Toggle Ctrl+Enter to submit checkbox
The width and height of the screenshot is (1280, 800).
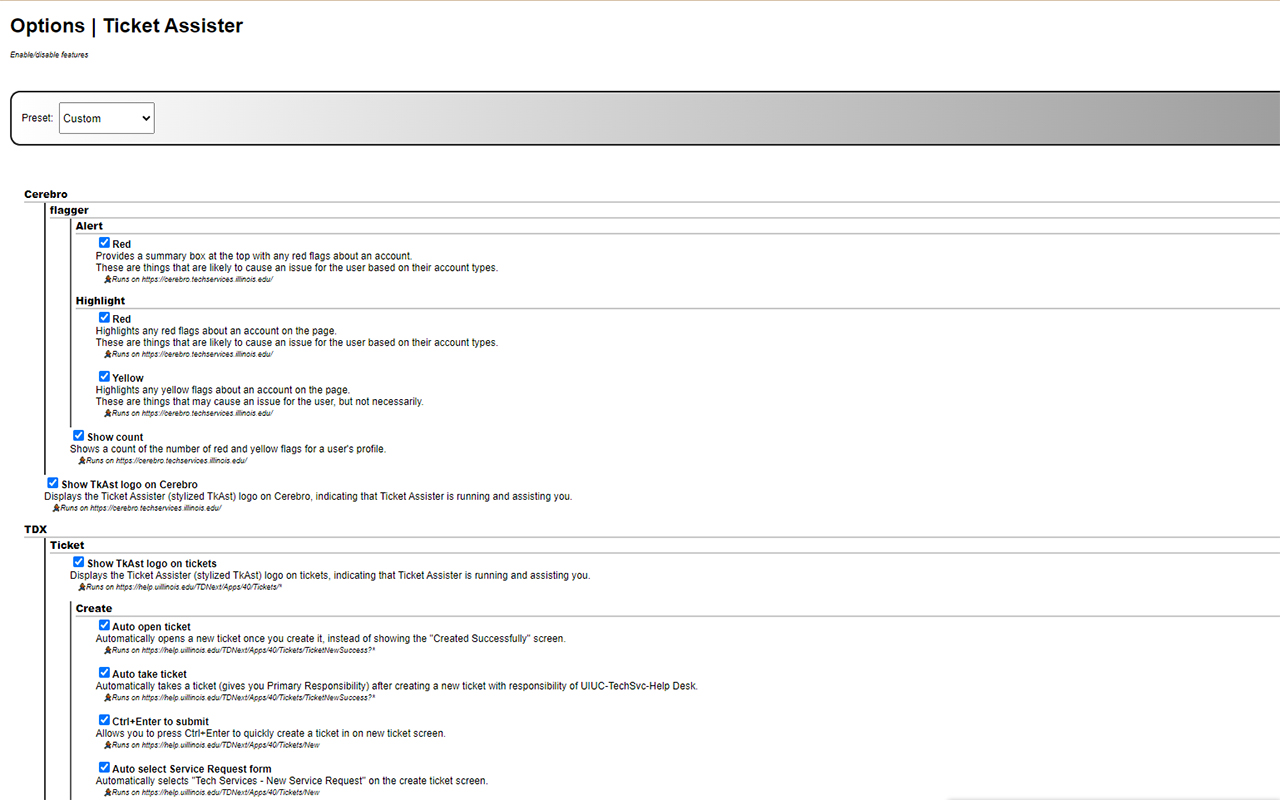[104, 720]
